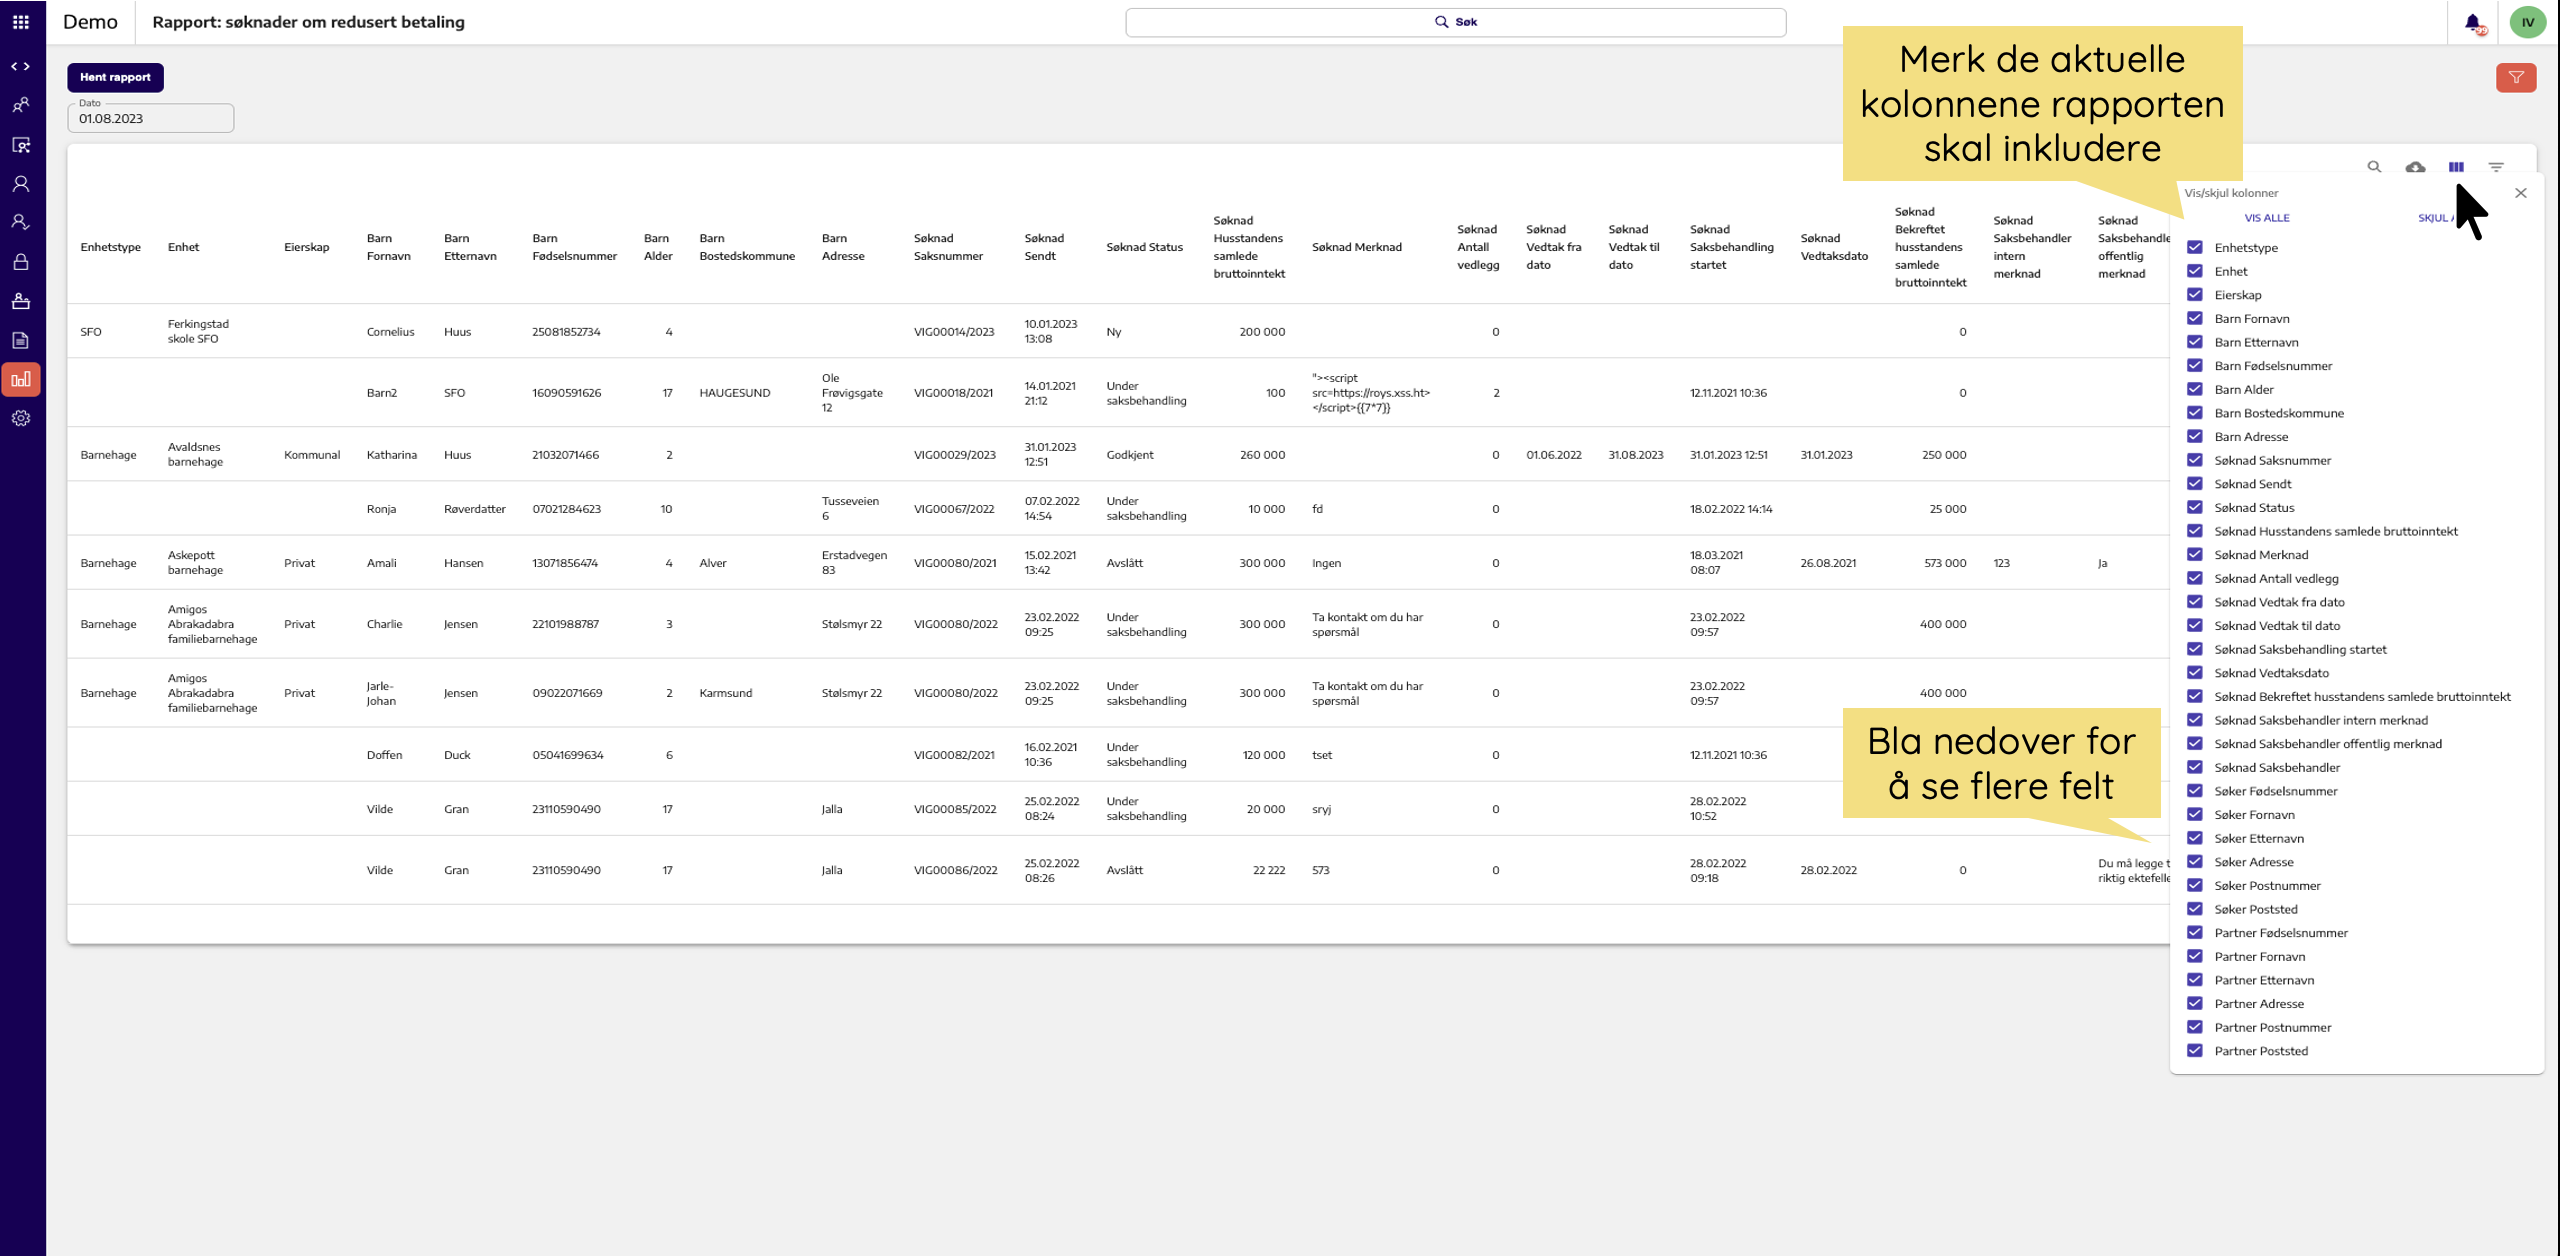Open the padlock sidebar icon

coord(21,262)
